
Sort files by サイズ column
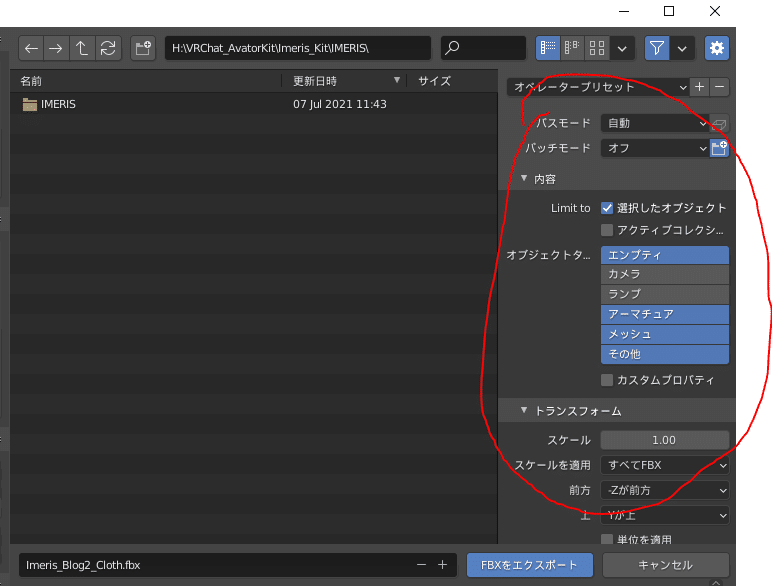[x=452, y=81]
